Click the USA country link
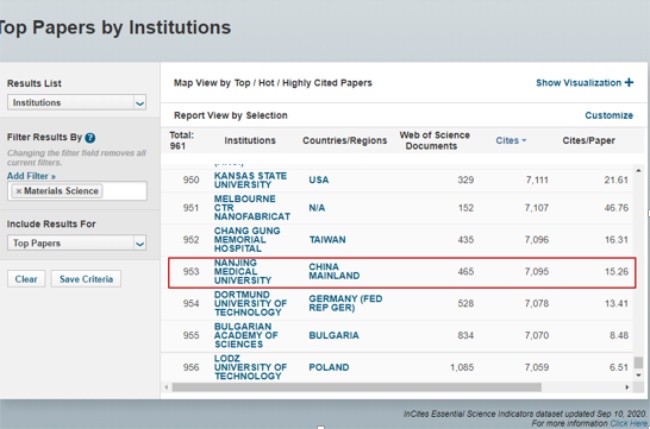Viewport: 650px width, 429px height. [318, 180]
